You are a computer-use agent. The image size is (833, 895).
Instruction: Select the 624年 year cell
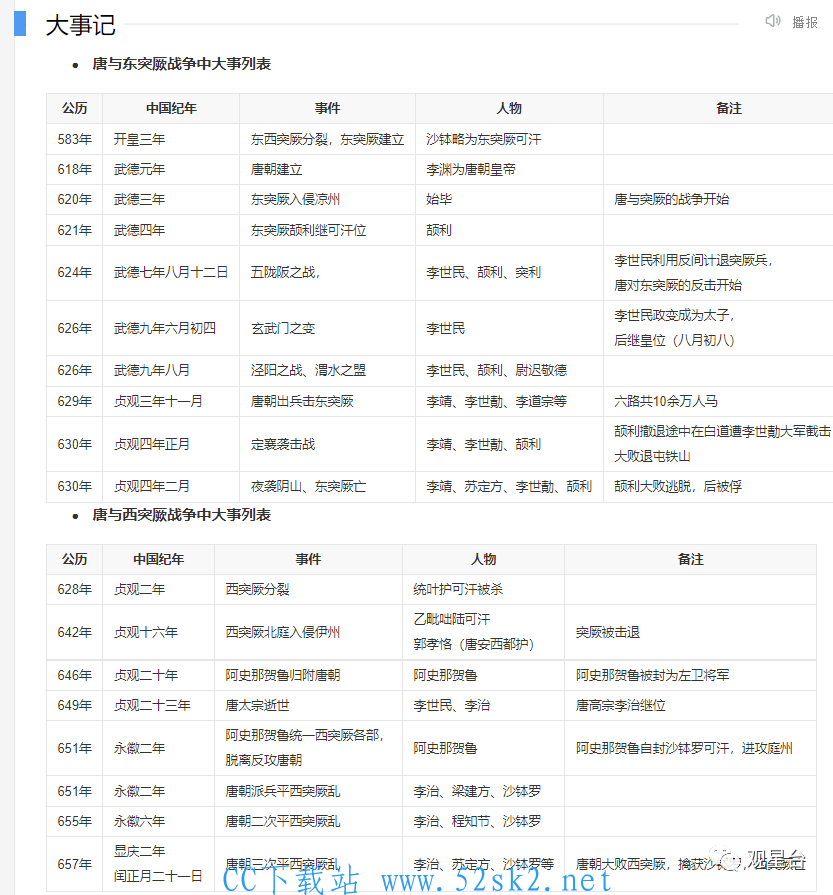click(75, 273)
